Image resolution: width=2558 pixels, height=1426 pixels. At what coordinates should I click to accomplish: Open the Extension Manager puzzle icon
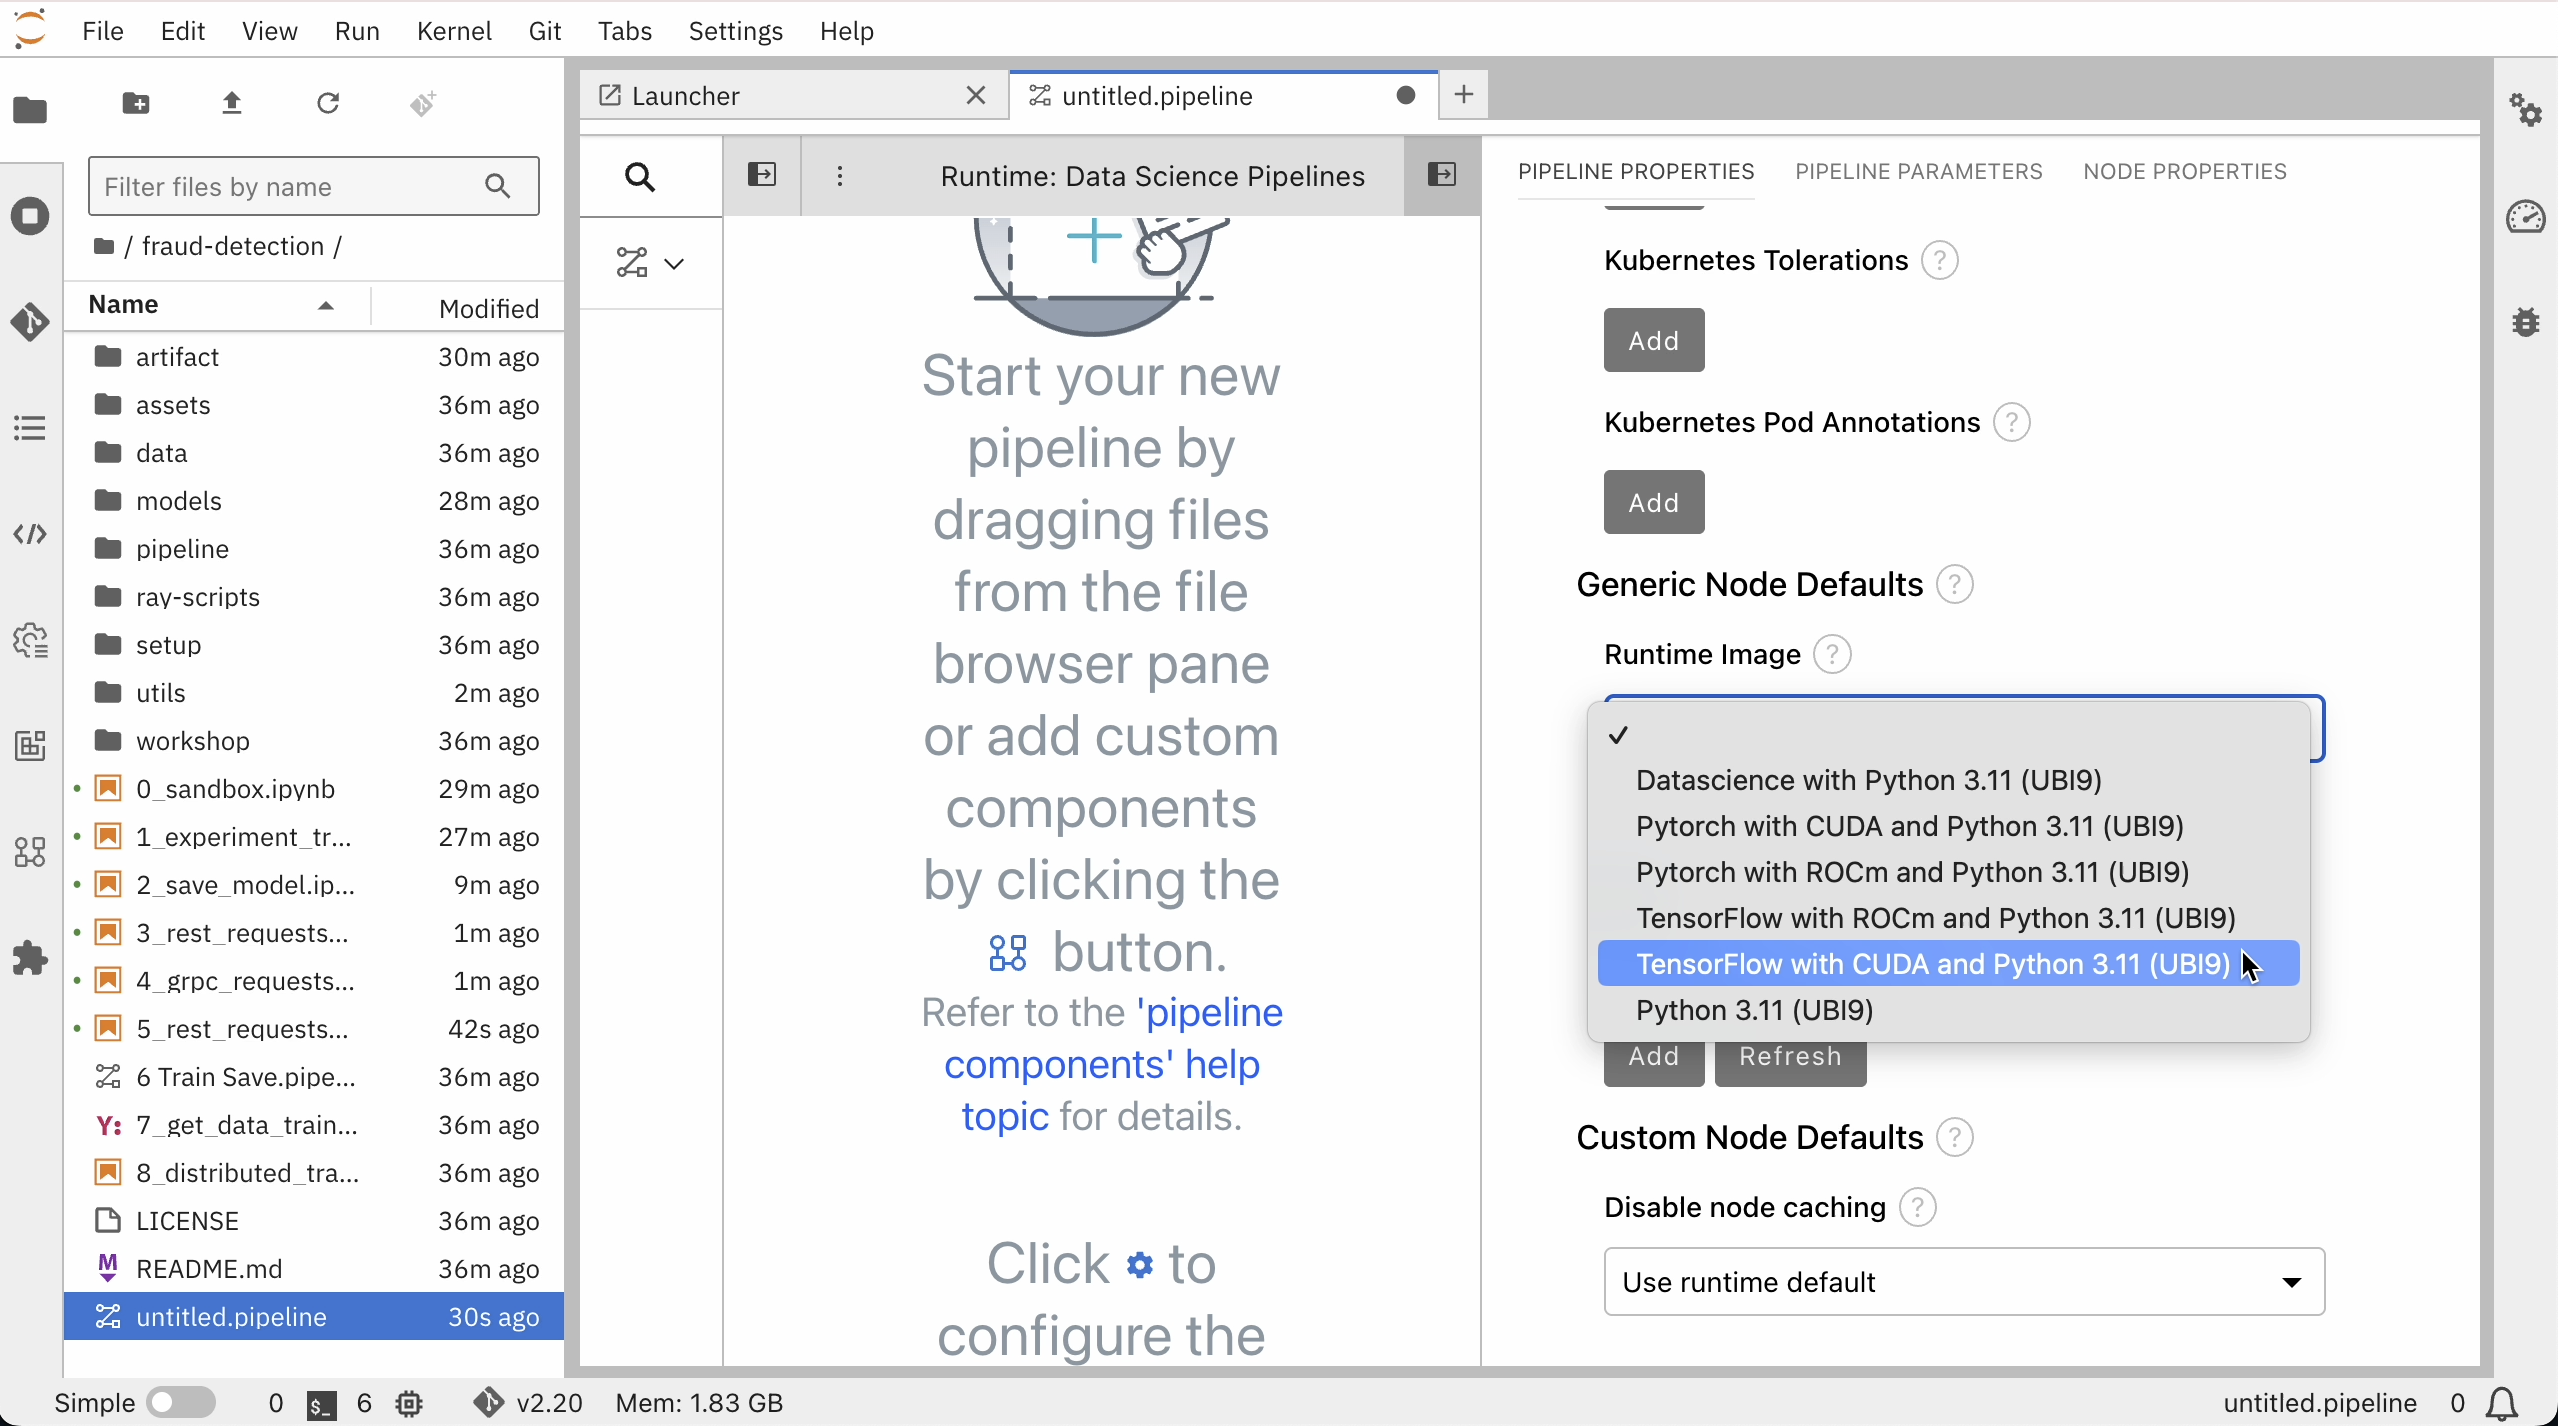(30, 958)
